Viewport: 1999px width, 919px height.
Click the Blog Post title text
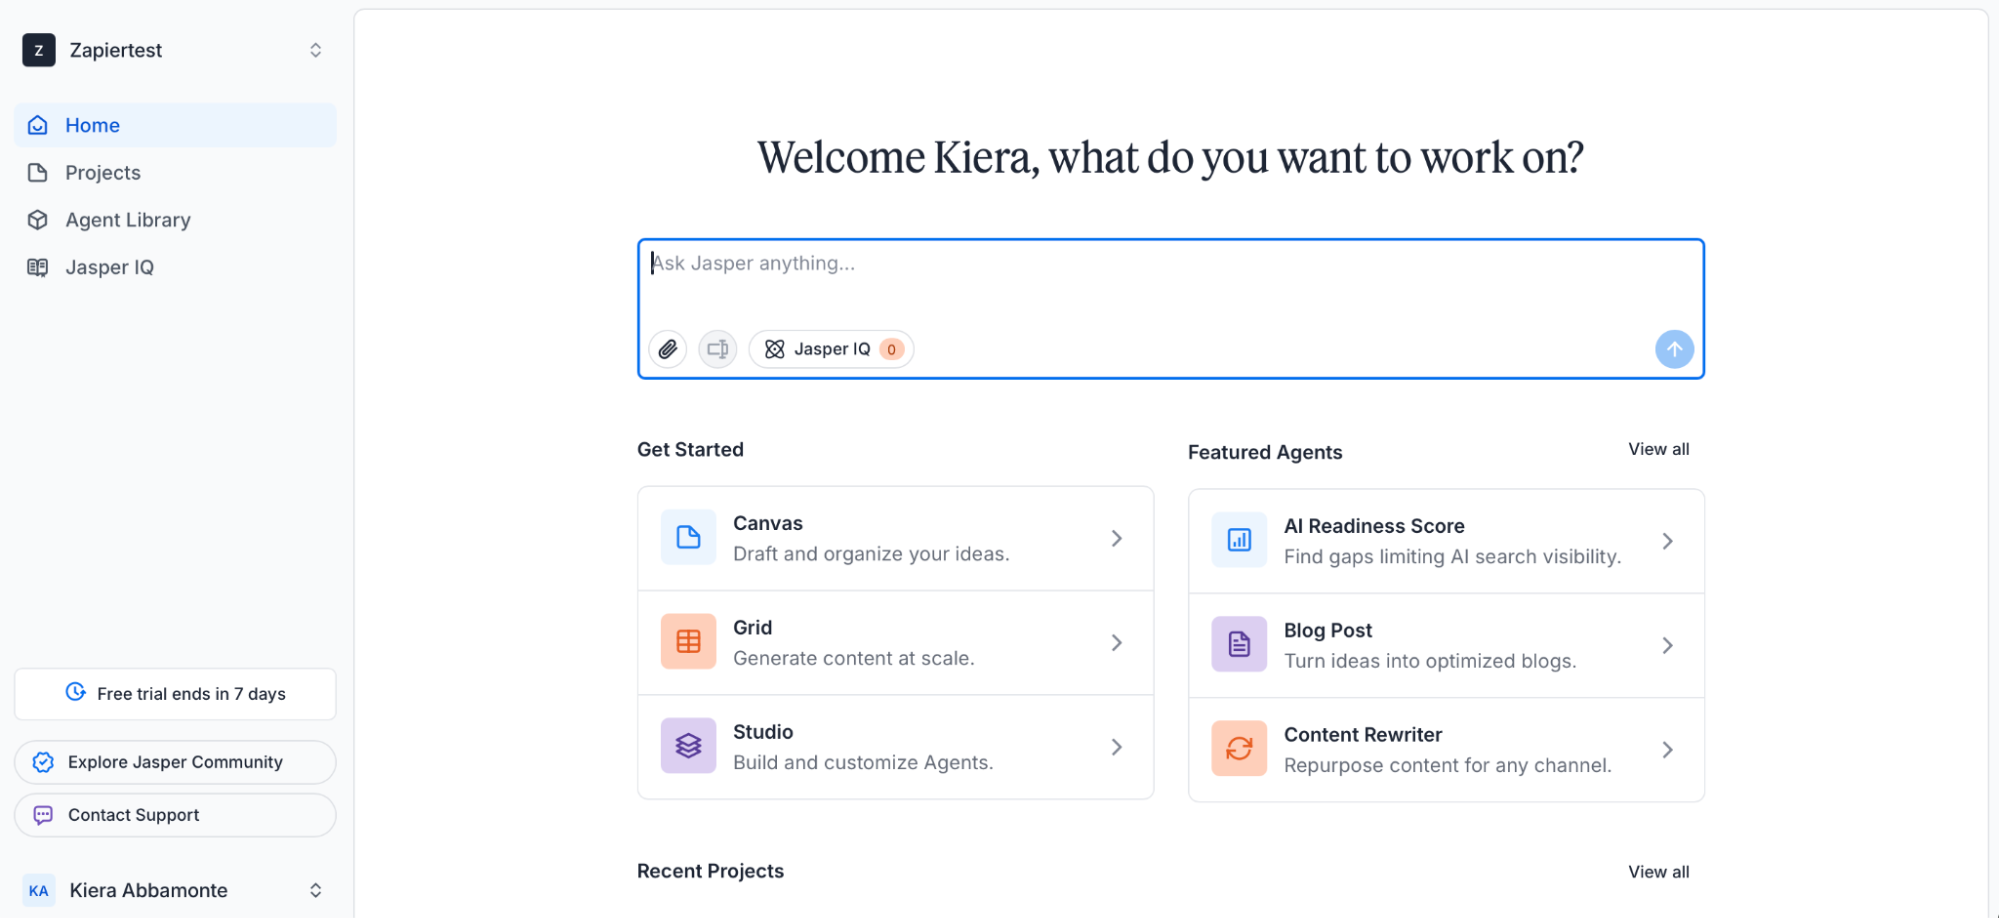1328,630
